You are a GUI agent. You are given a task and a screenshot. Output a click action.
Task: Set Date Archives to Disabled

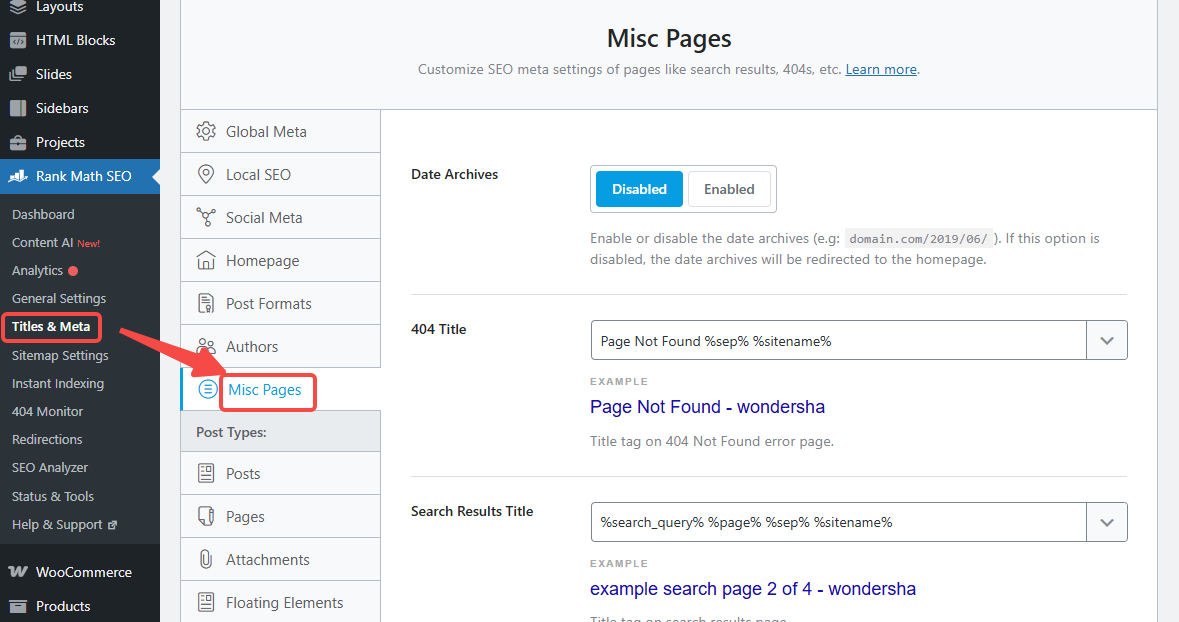point(639,189)
